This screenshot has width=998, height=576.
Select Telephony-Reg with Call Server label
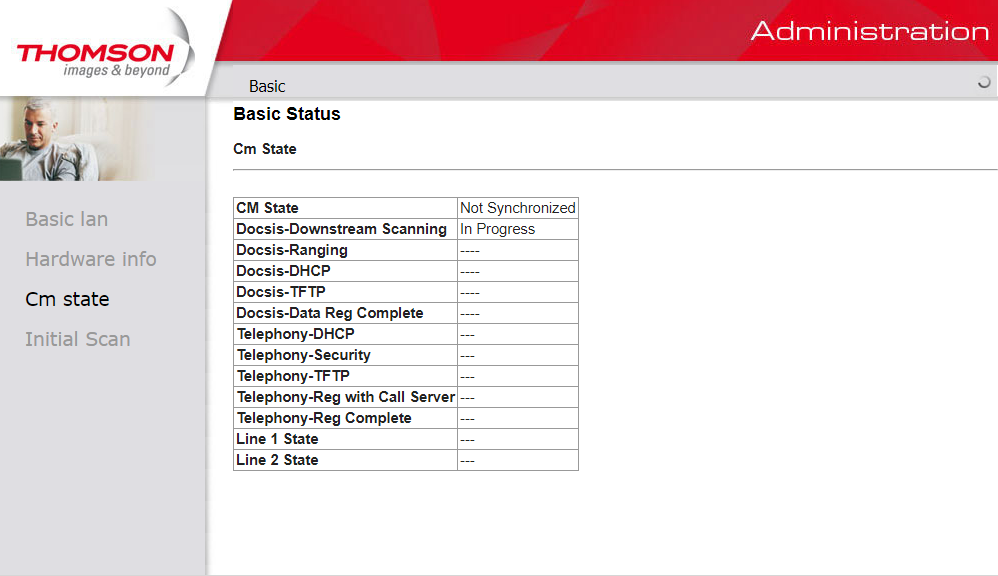coord(345,397)
